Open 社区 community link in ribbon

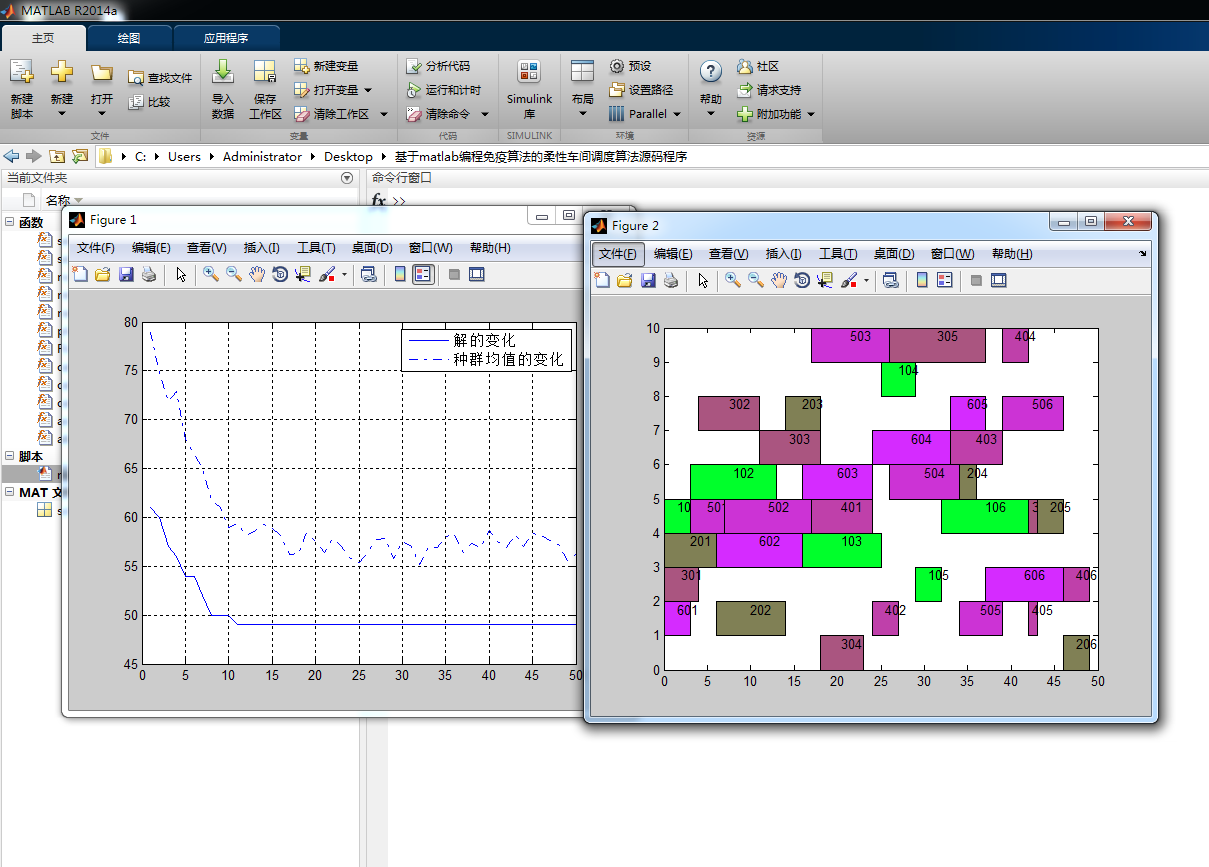[758, 66]
